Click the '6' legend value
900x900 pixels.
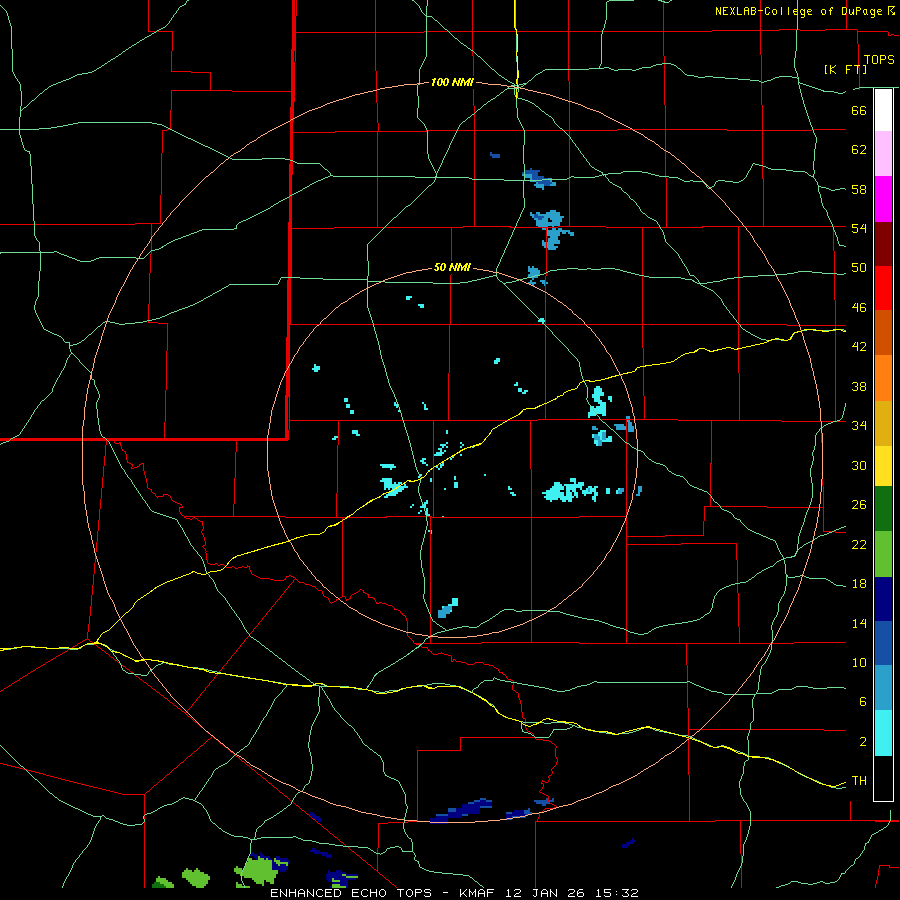click(x=863, y=702)
